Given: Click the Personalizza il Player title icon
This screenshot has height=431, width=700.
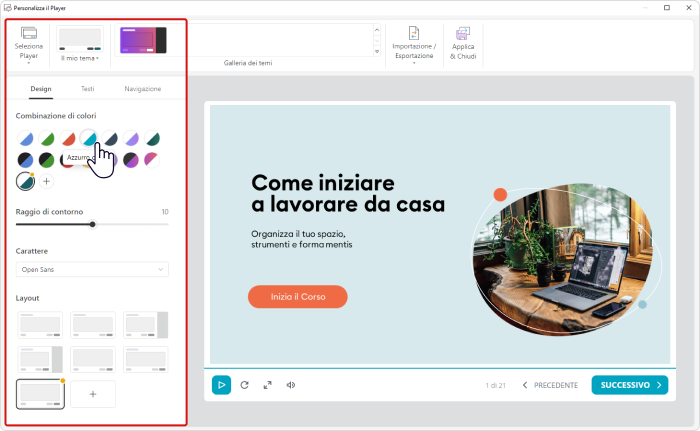Looking at the screenshot, I should [x=8, y=8].
